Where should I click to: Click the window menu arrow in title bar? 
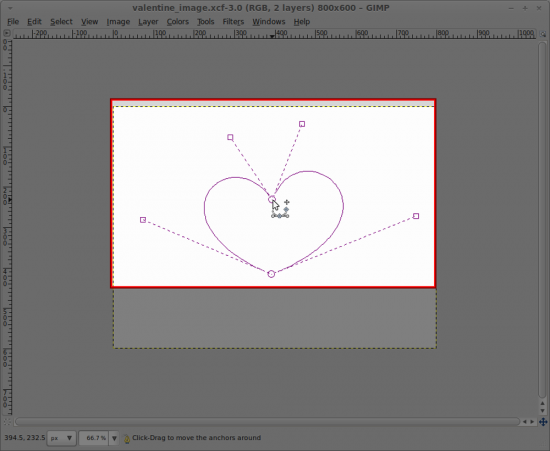[x=10, y=8]
